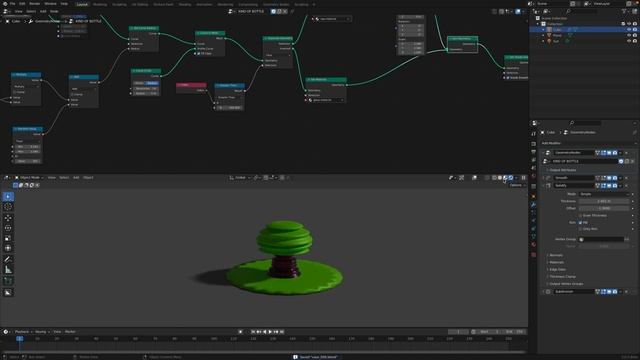Switch to the Geometry Nodes workspace tab
640x360 pixels.
pyautogui.click(x=276, y=4)
